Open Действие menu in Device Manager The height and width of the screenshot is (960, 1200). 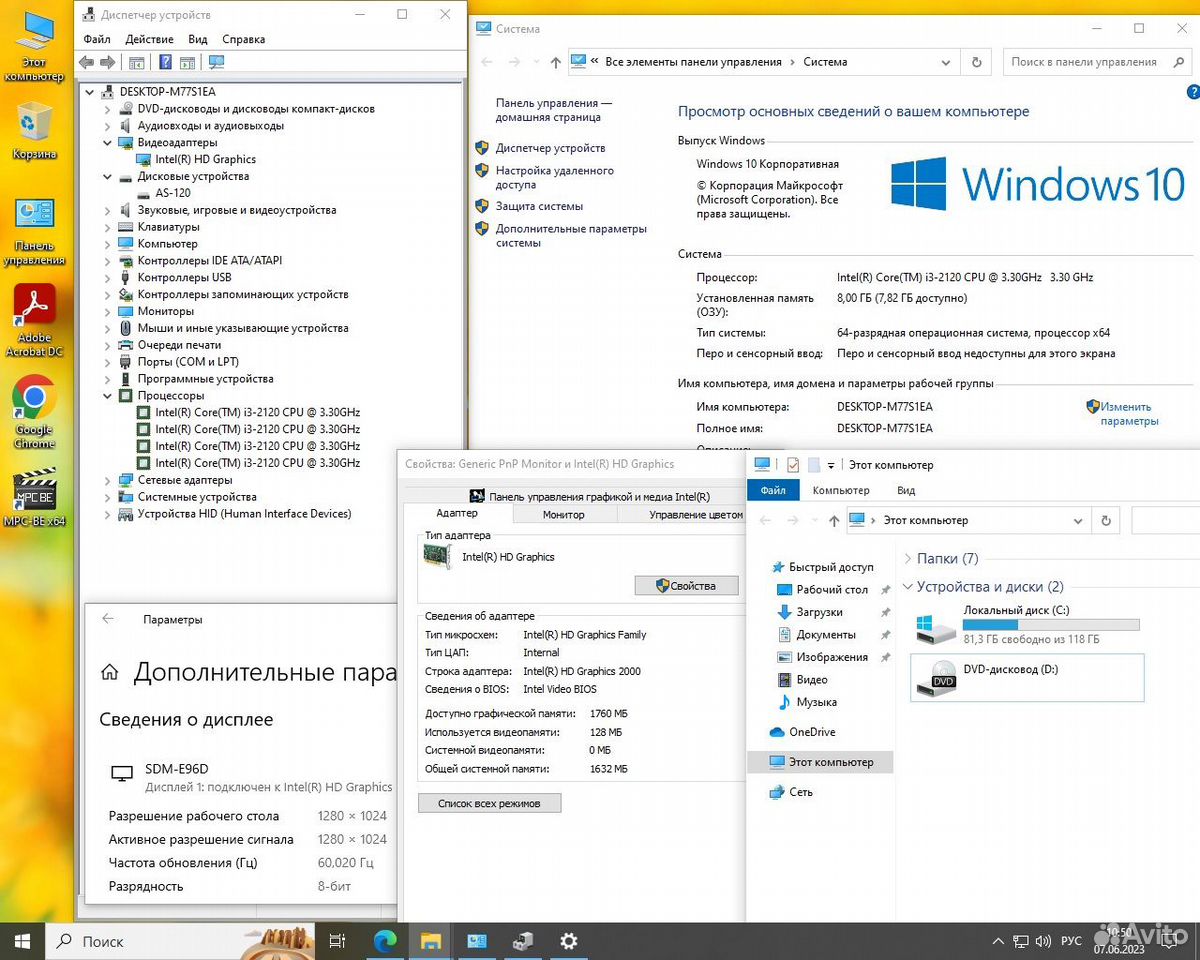pyautogui.click(x=150, y=39)
